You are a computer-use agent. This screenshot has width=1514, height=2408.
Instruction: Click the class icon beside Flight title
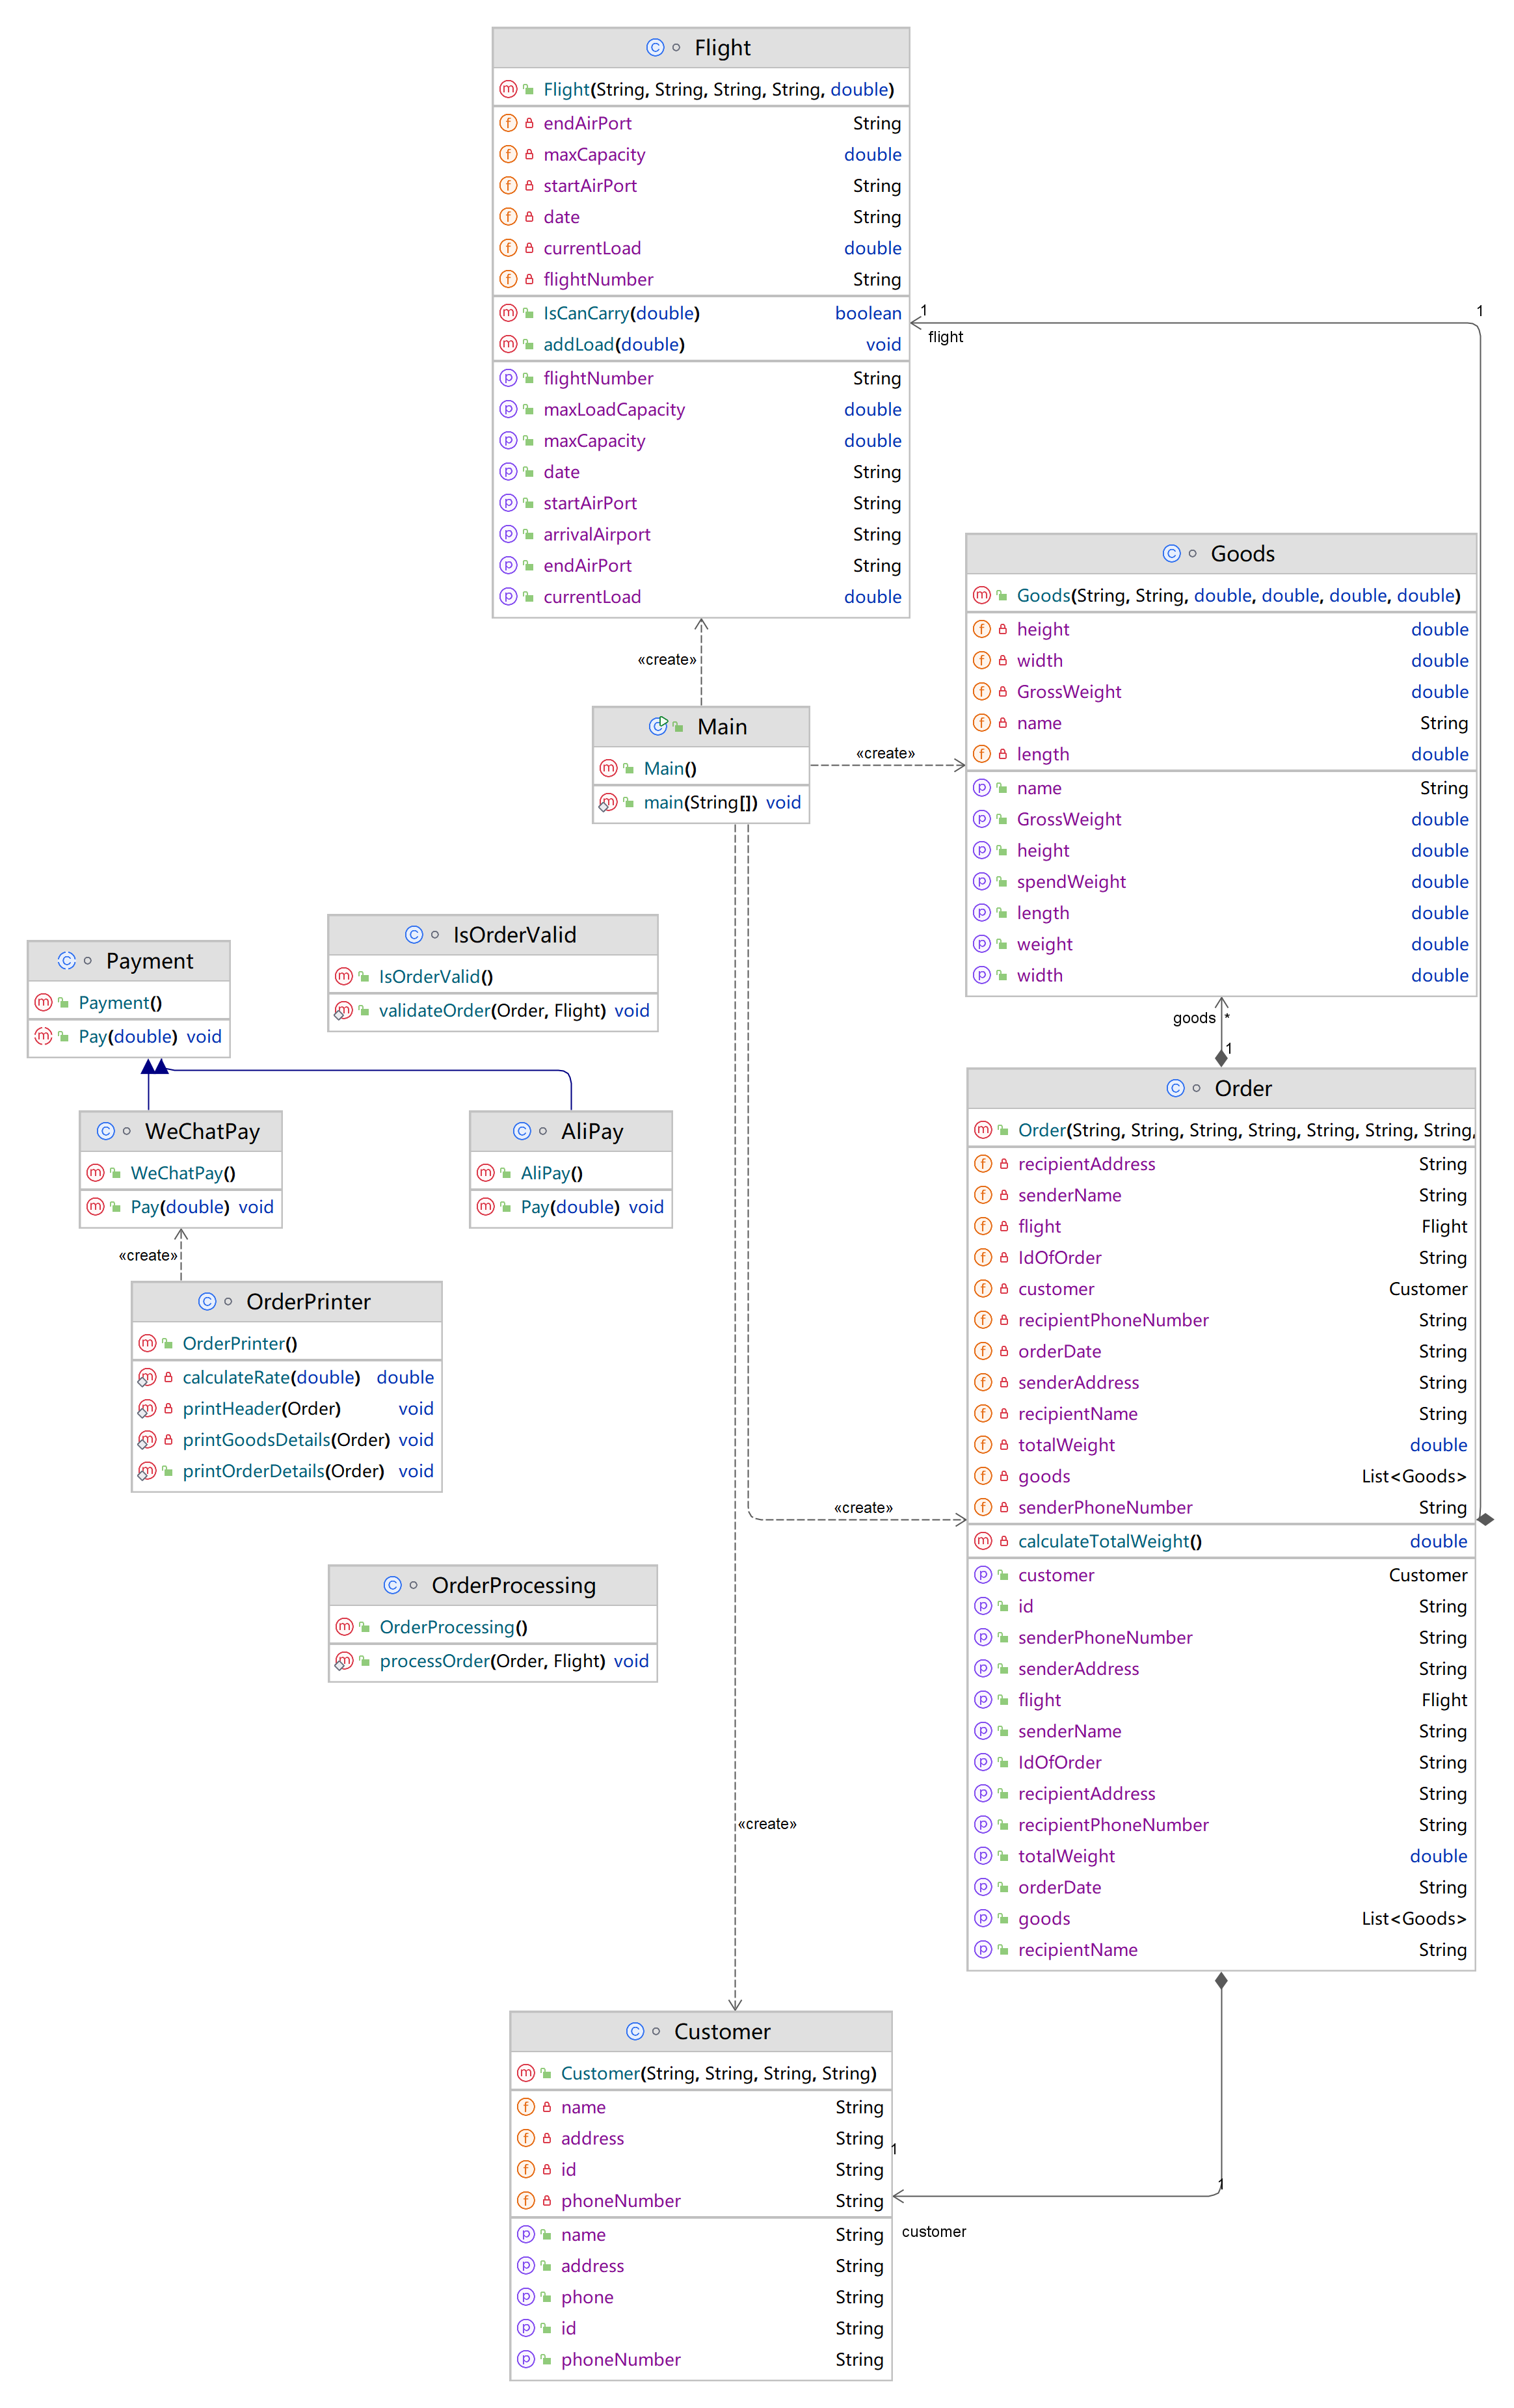coord(655,47)
